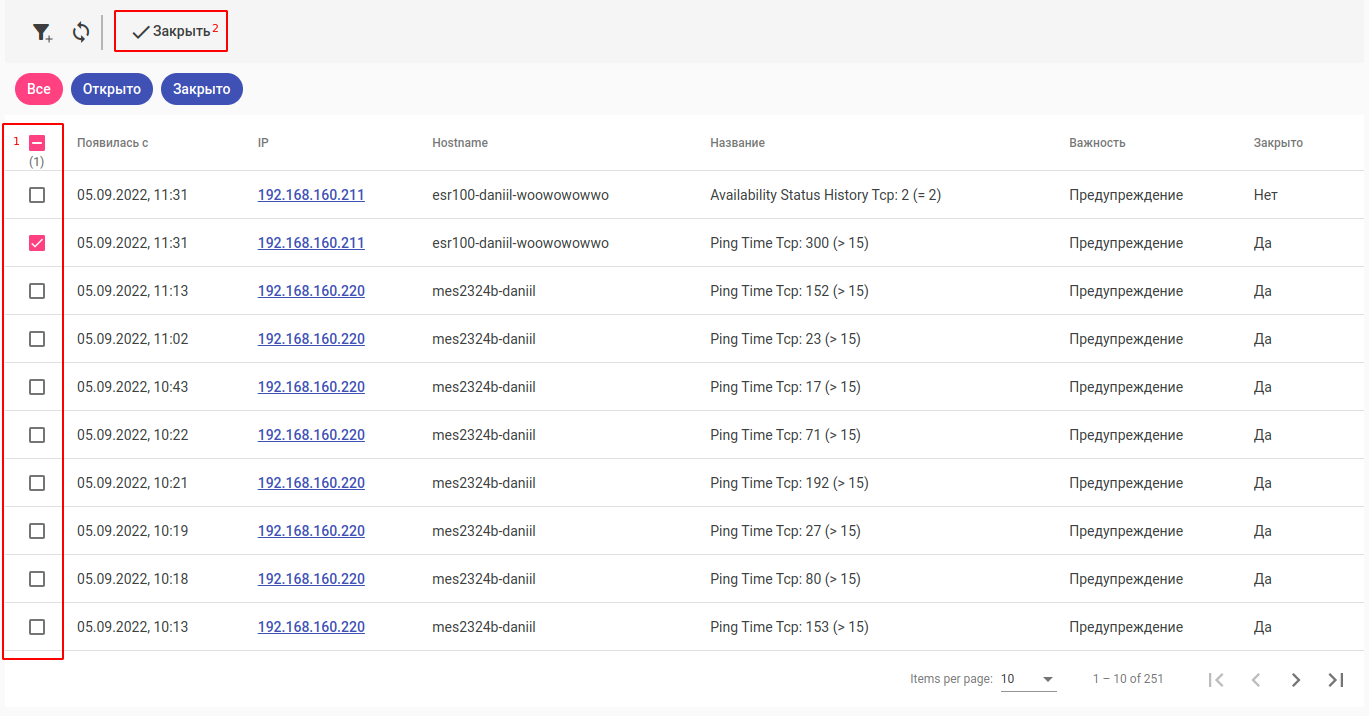Open IP link 192.168.160.211 in first row
1369x716 pixels.
click(311, 195)
